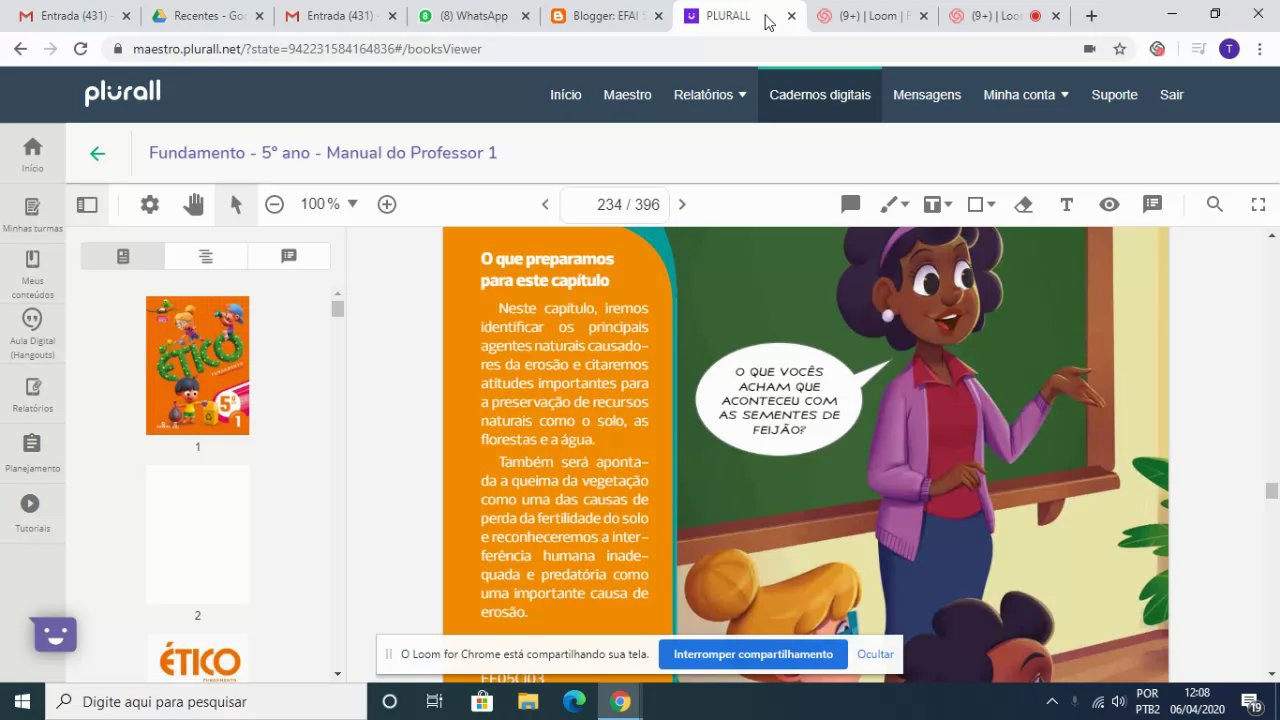Select the comment bubble tool
Image resolution: width=1280 pixels, height=720 pixels.
point(851,204)
